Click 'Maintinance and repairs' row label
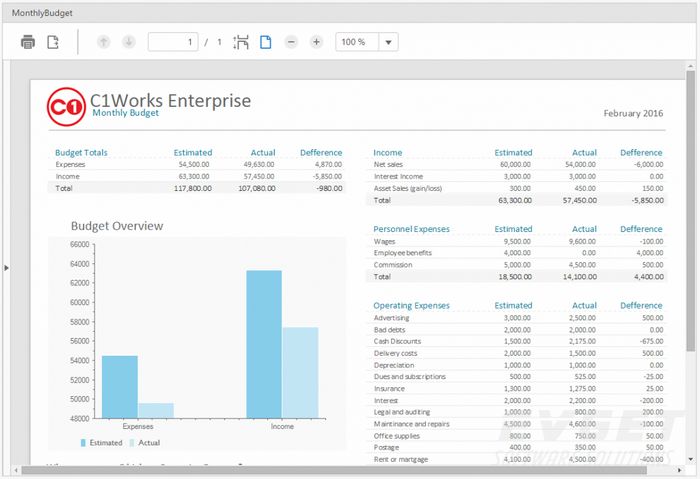 click(x=411, y=424)
